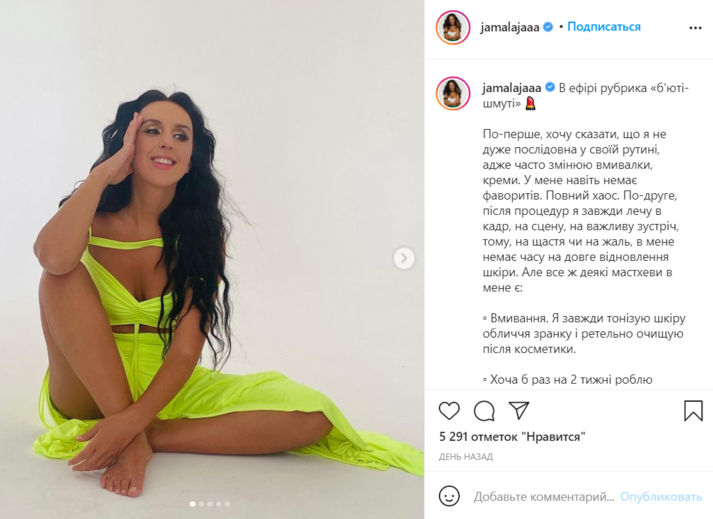Click caption profile avatar of jamalajaaa
Viewport: 713px width, 519px height.
[453, 93]
